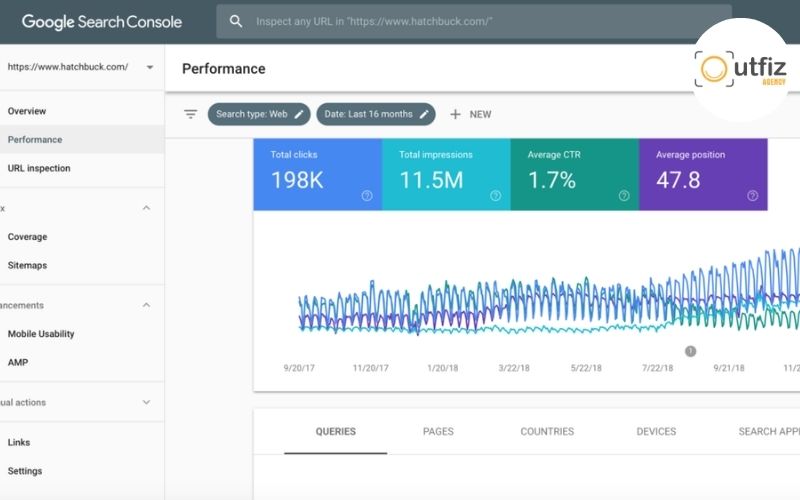Click the URL inspection search field
This screenshot has width=800, height=500.
474,21
